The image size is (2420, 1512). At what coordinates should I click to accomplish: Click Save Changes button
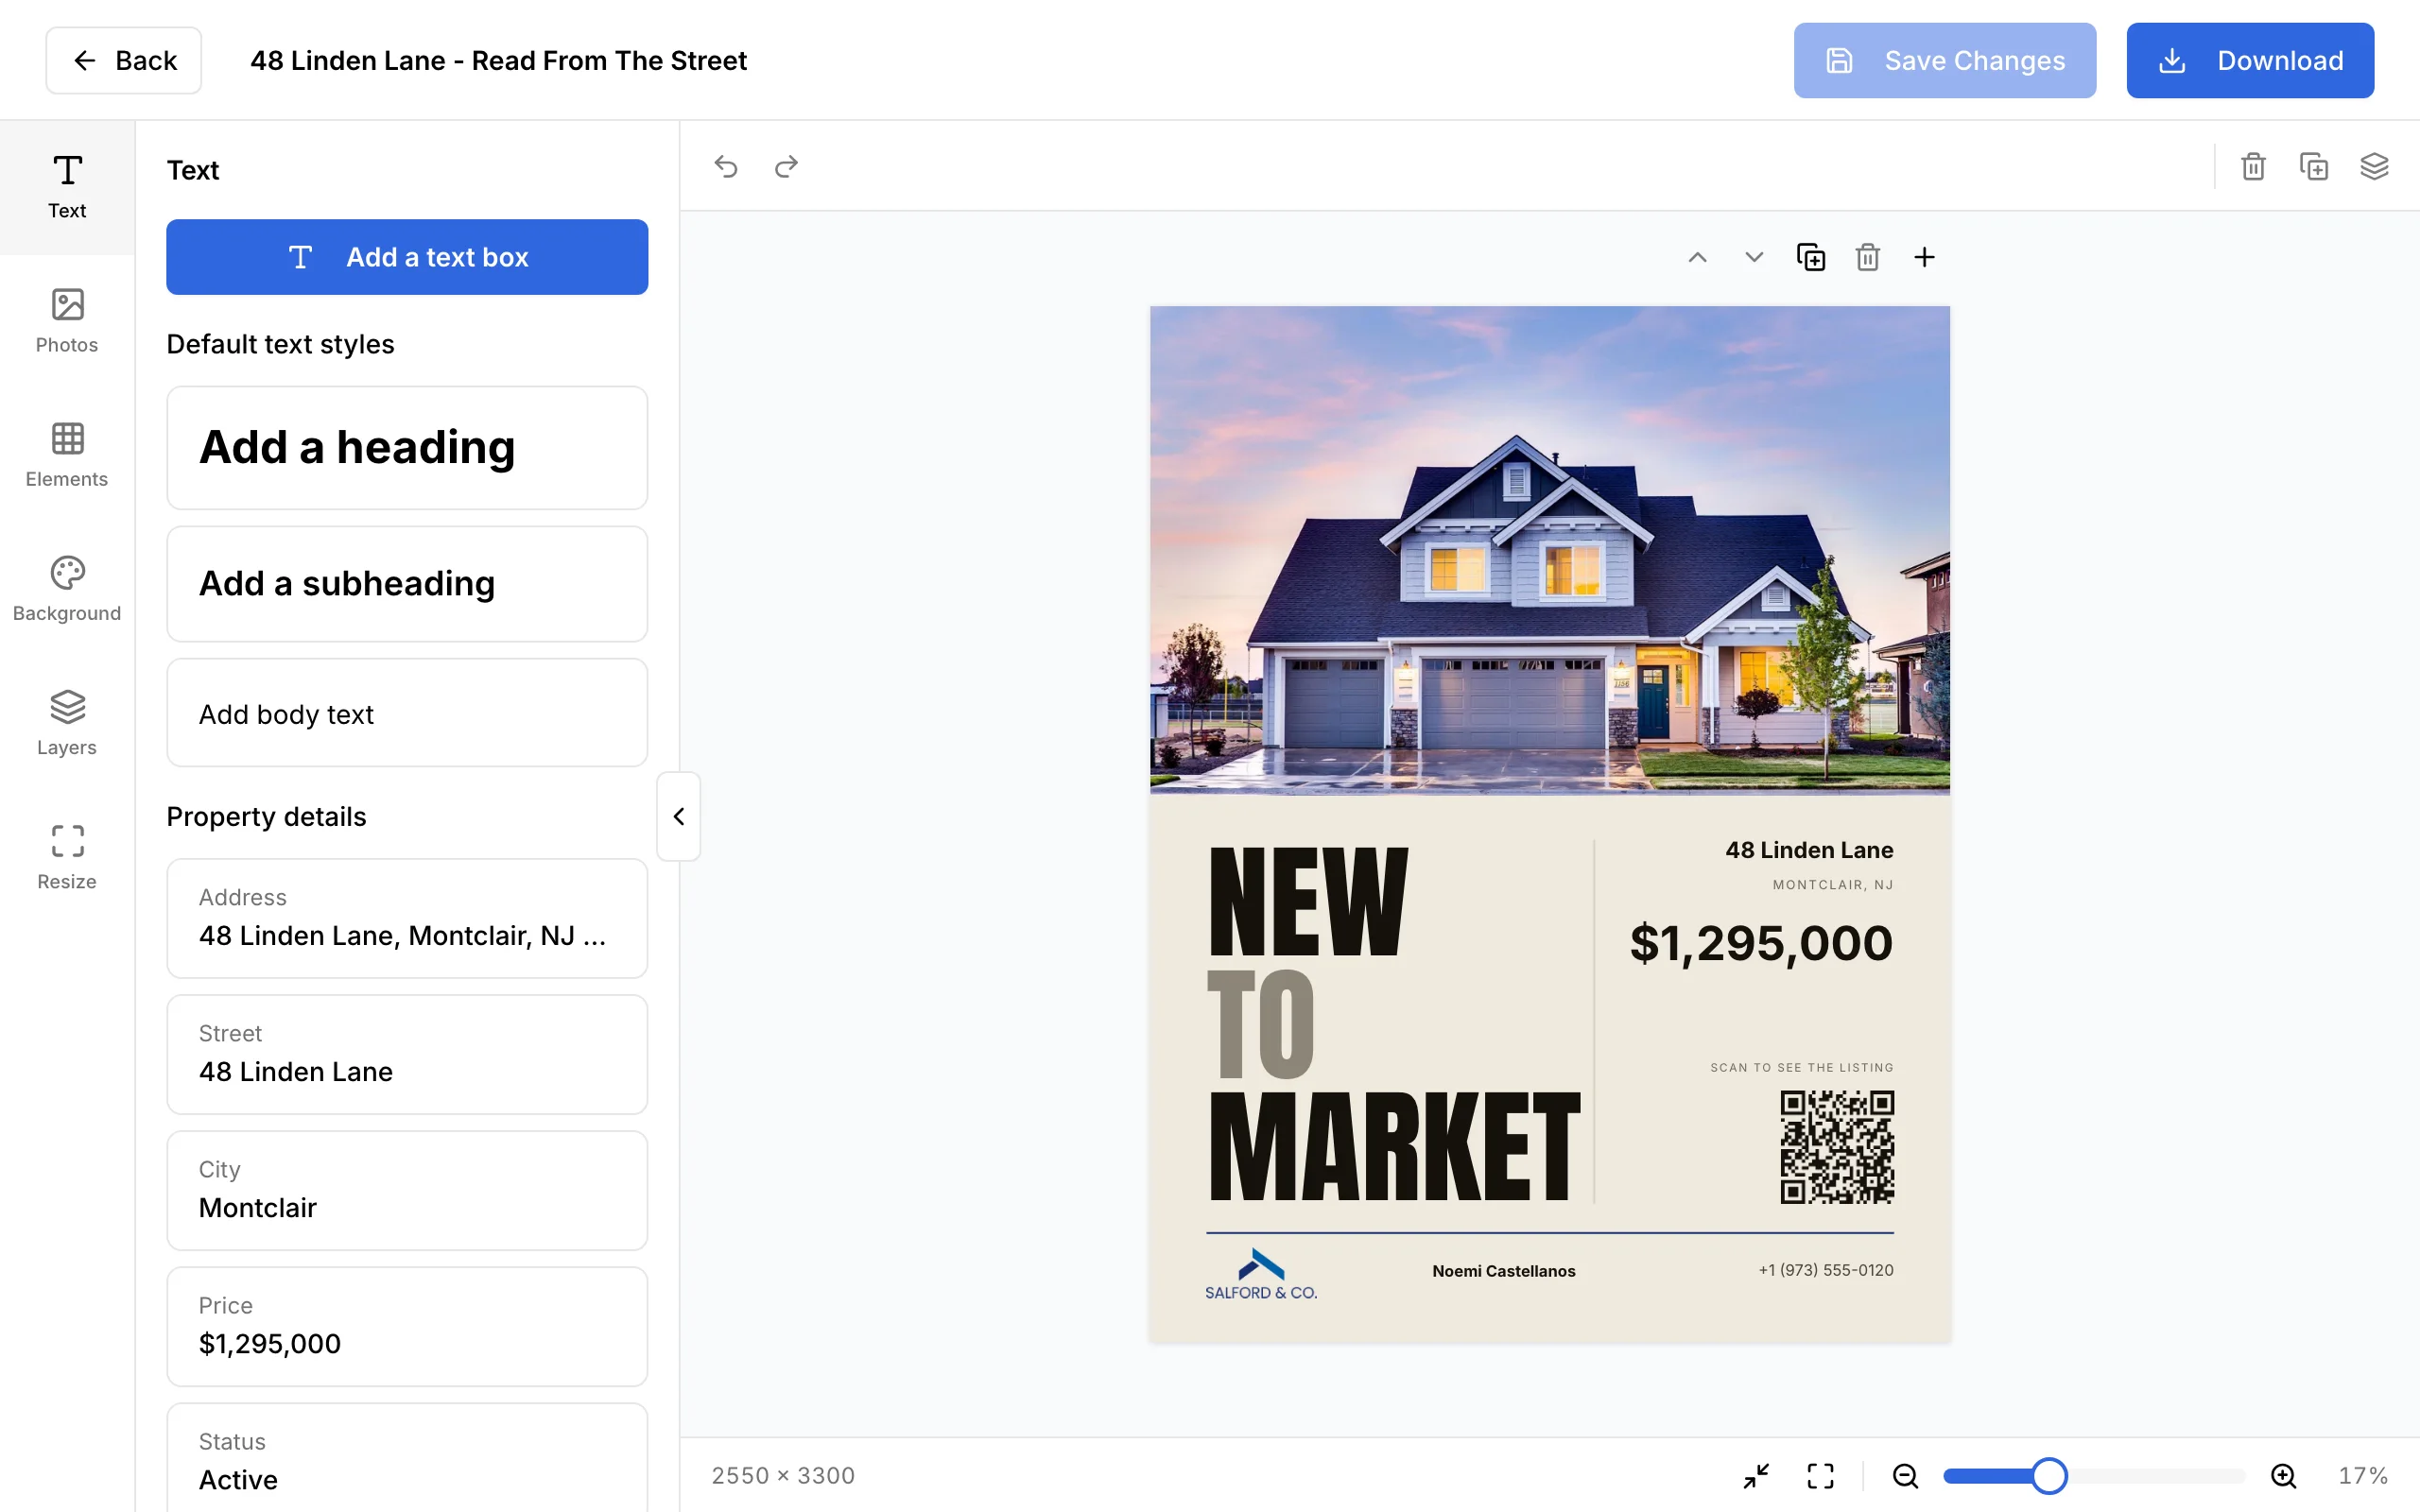pos(1944,60)
